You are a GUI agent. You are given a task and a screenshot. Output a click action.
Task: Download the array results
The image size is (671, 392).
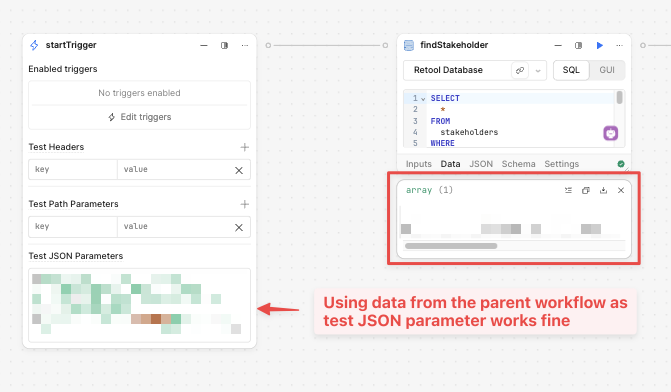coord(603,190)
